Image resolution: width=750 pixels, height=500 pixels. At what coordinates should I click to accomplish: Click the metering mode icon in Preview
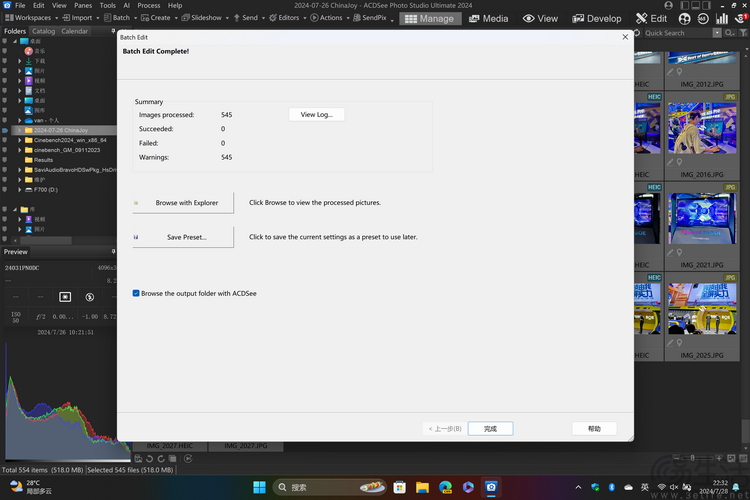pyautogui.click(x=65, y=297)
